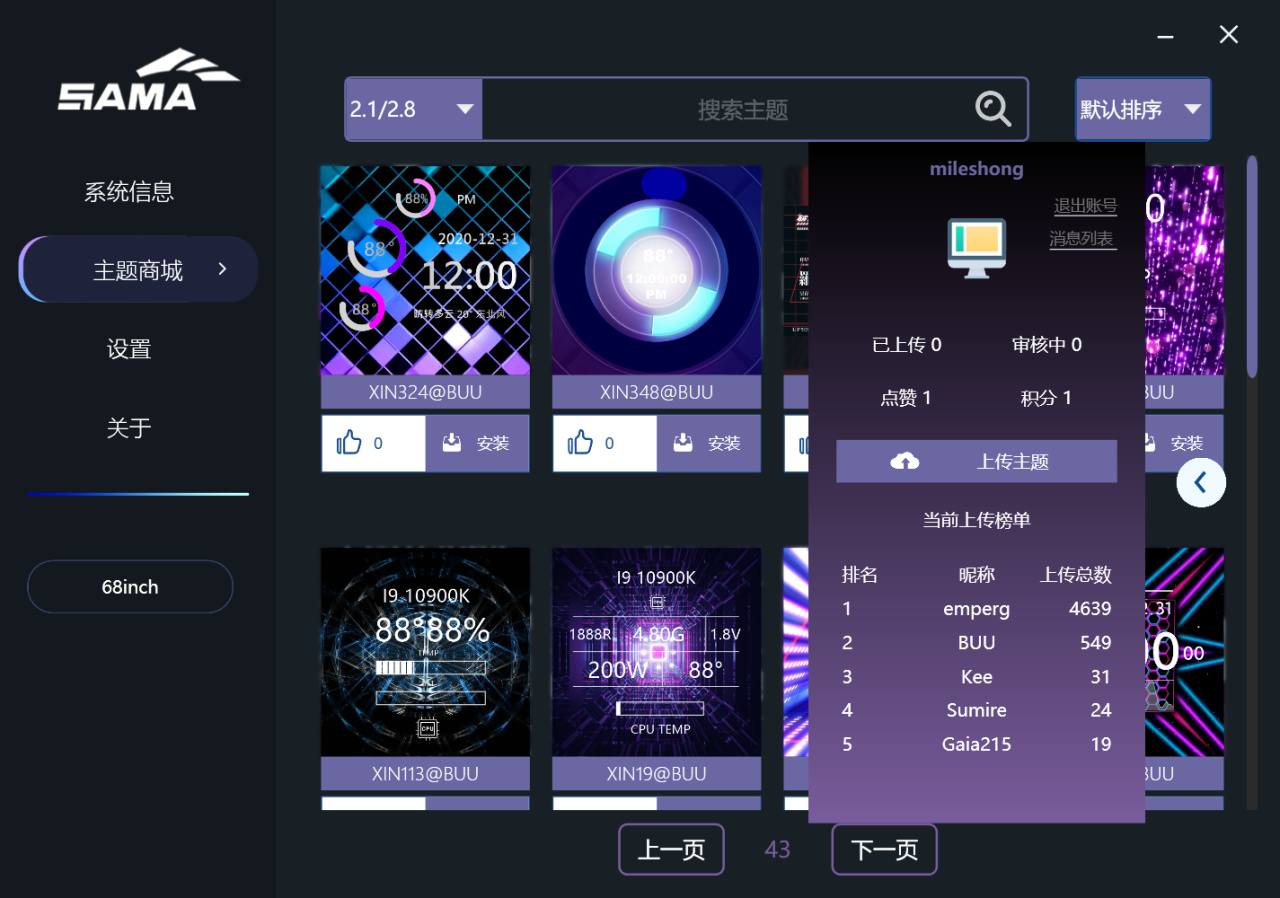Click the 当前上传榜单 heading

pos(976,520)
